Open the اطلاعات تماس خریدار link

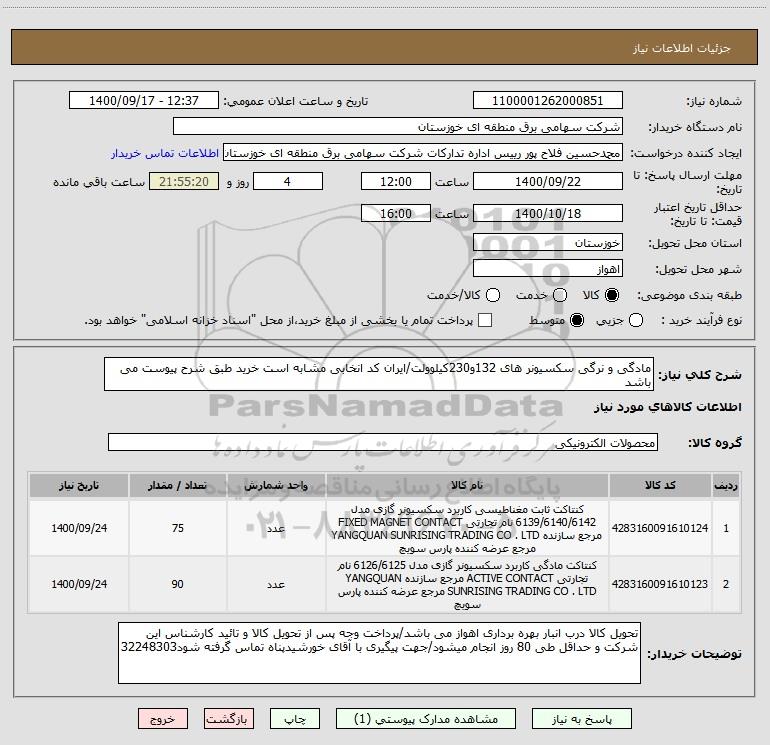tap(165, 153)
